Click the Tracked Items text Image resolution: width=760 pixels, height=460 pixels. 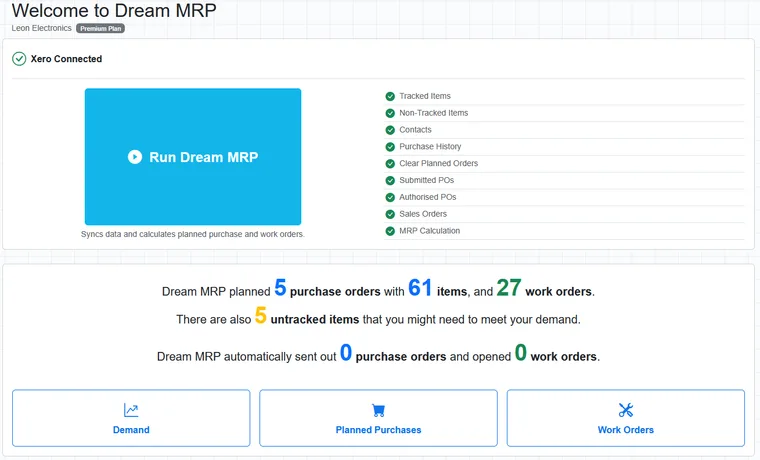click(x=425, y=96)
